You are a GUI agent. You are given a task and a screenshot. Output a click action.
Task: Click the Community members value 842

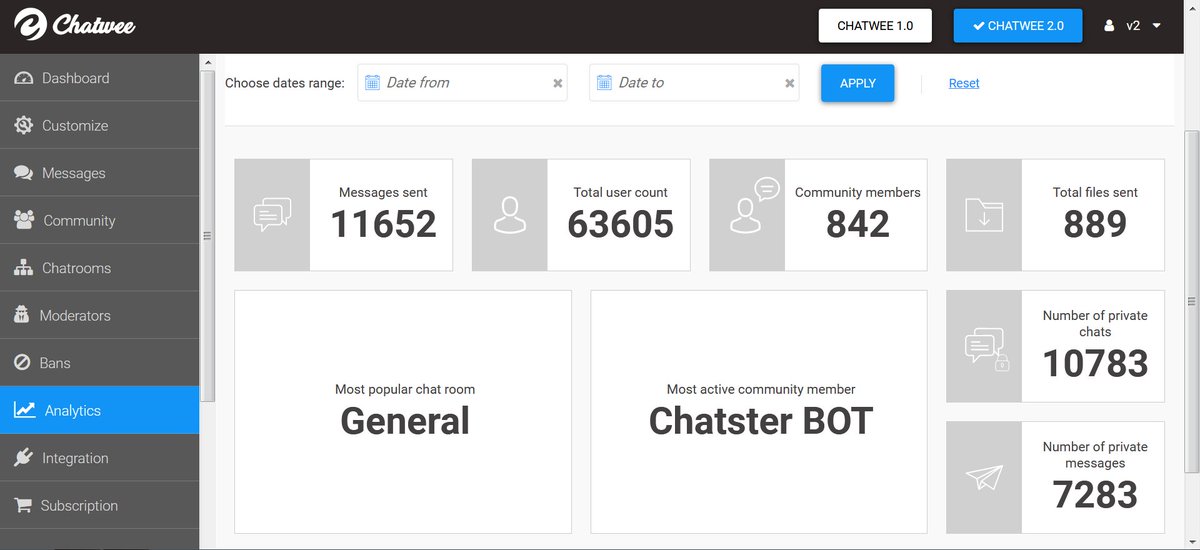coord(858,224)
